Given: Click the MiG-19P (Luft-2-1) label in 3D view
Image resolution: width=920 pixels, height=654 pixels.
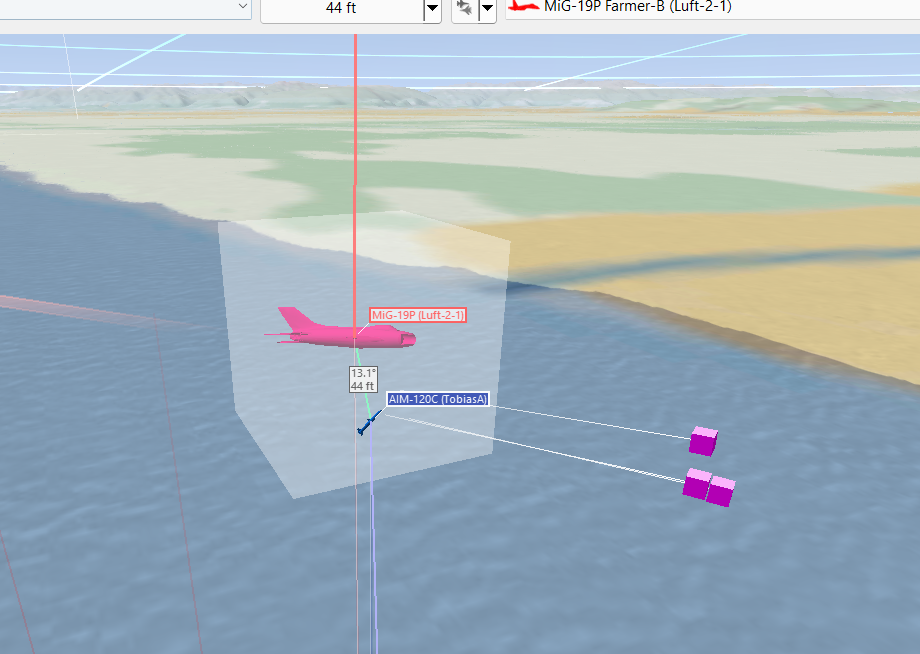Looking at the screenshot, I should (418, 315).
